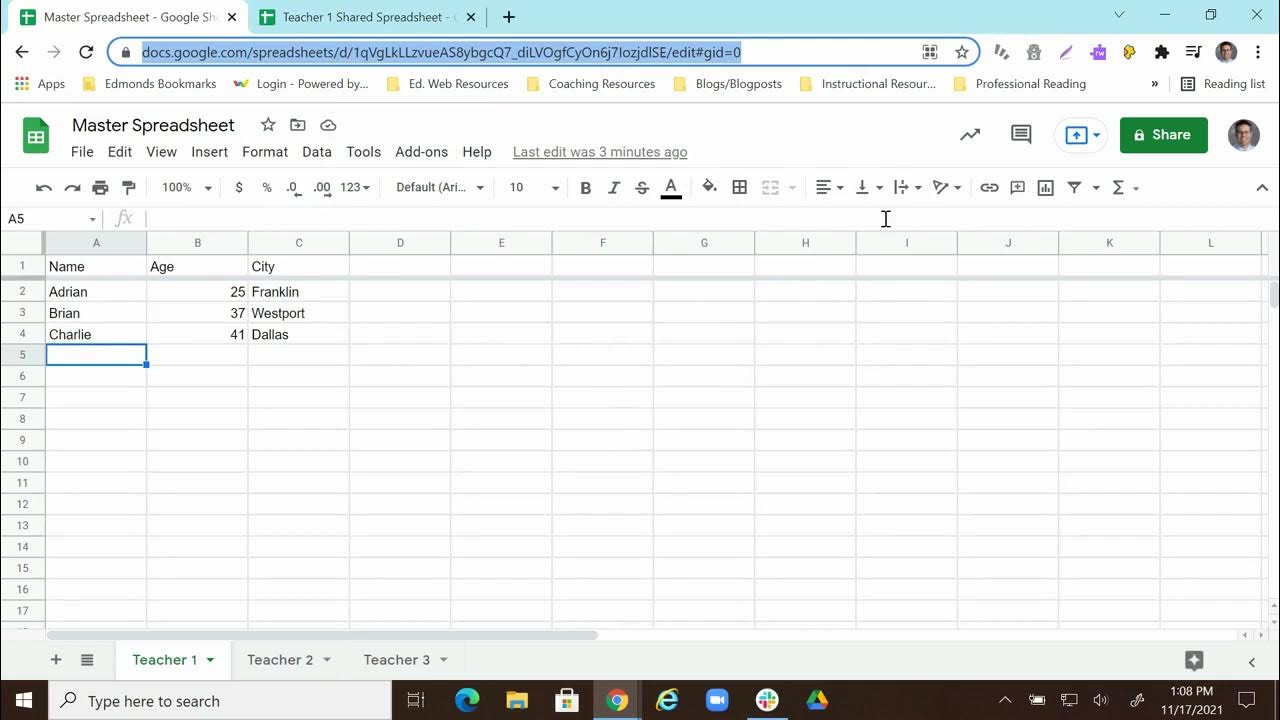Open more number formats 123 dropdown
This screenshot has width=1280, height=720.
[x=355, y=187]
